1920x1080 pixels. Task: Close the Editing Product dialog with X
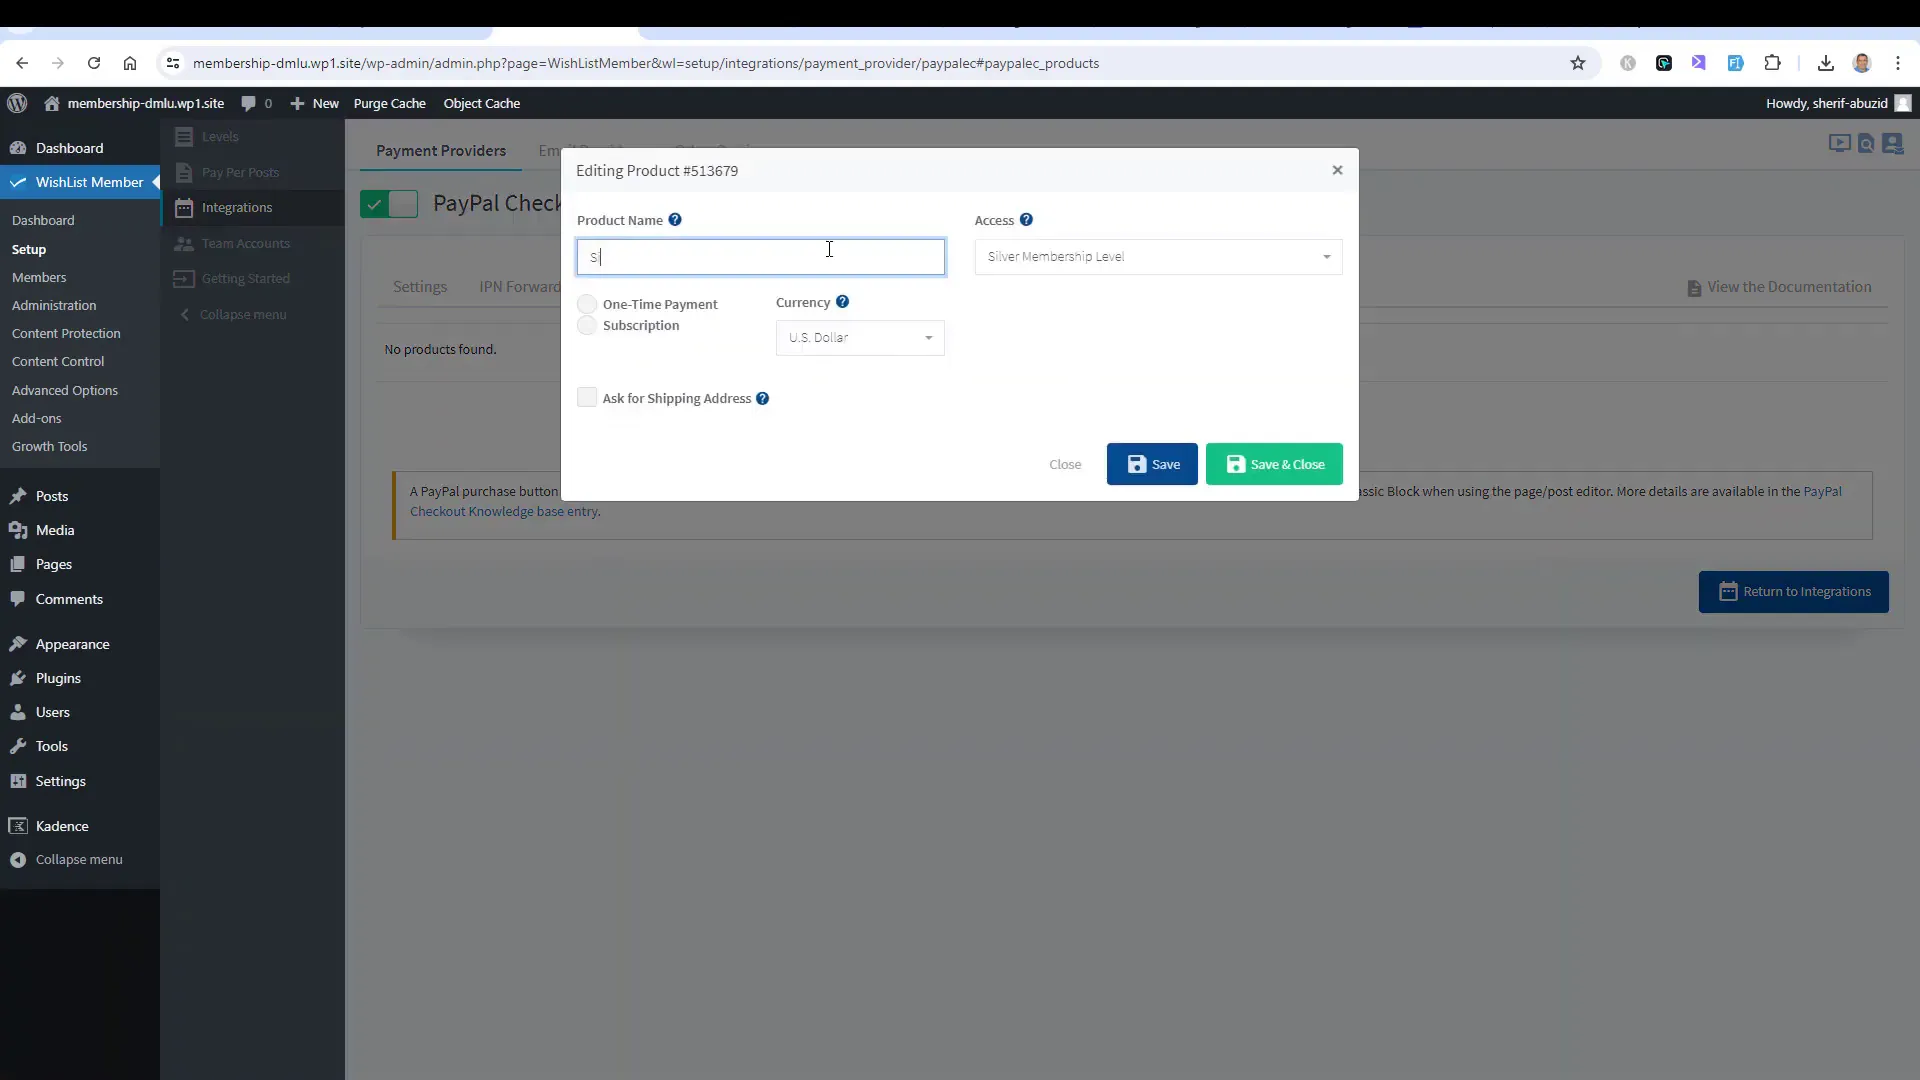1337,170
